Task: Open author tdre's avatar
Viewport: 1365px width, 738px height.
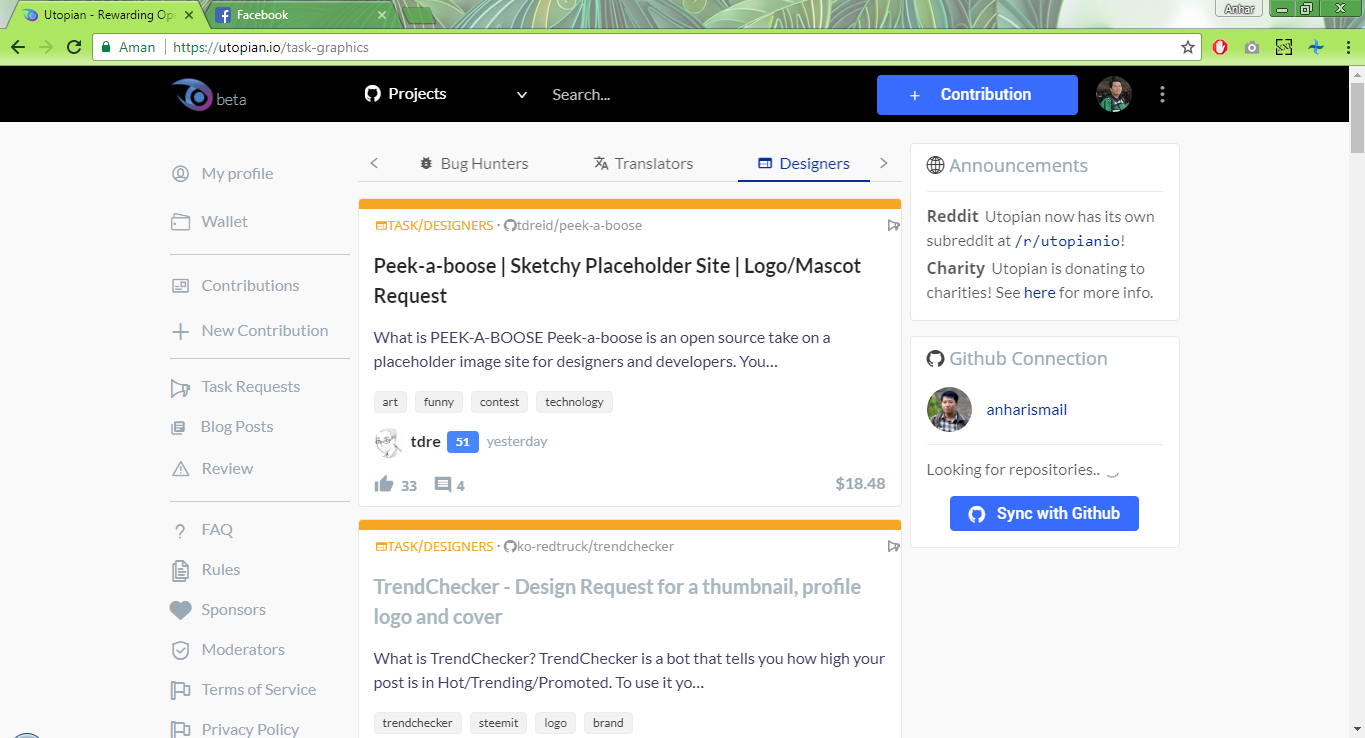Action: coord(388,442)
